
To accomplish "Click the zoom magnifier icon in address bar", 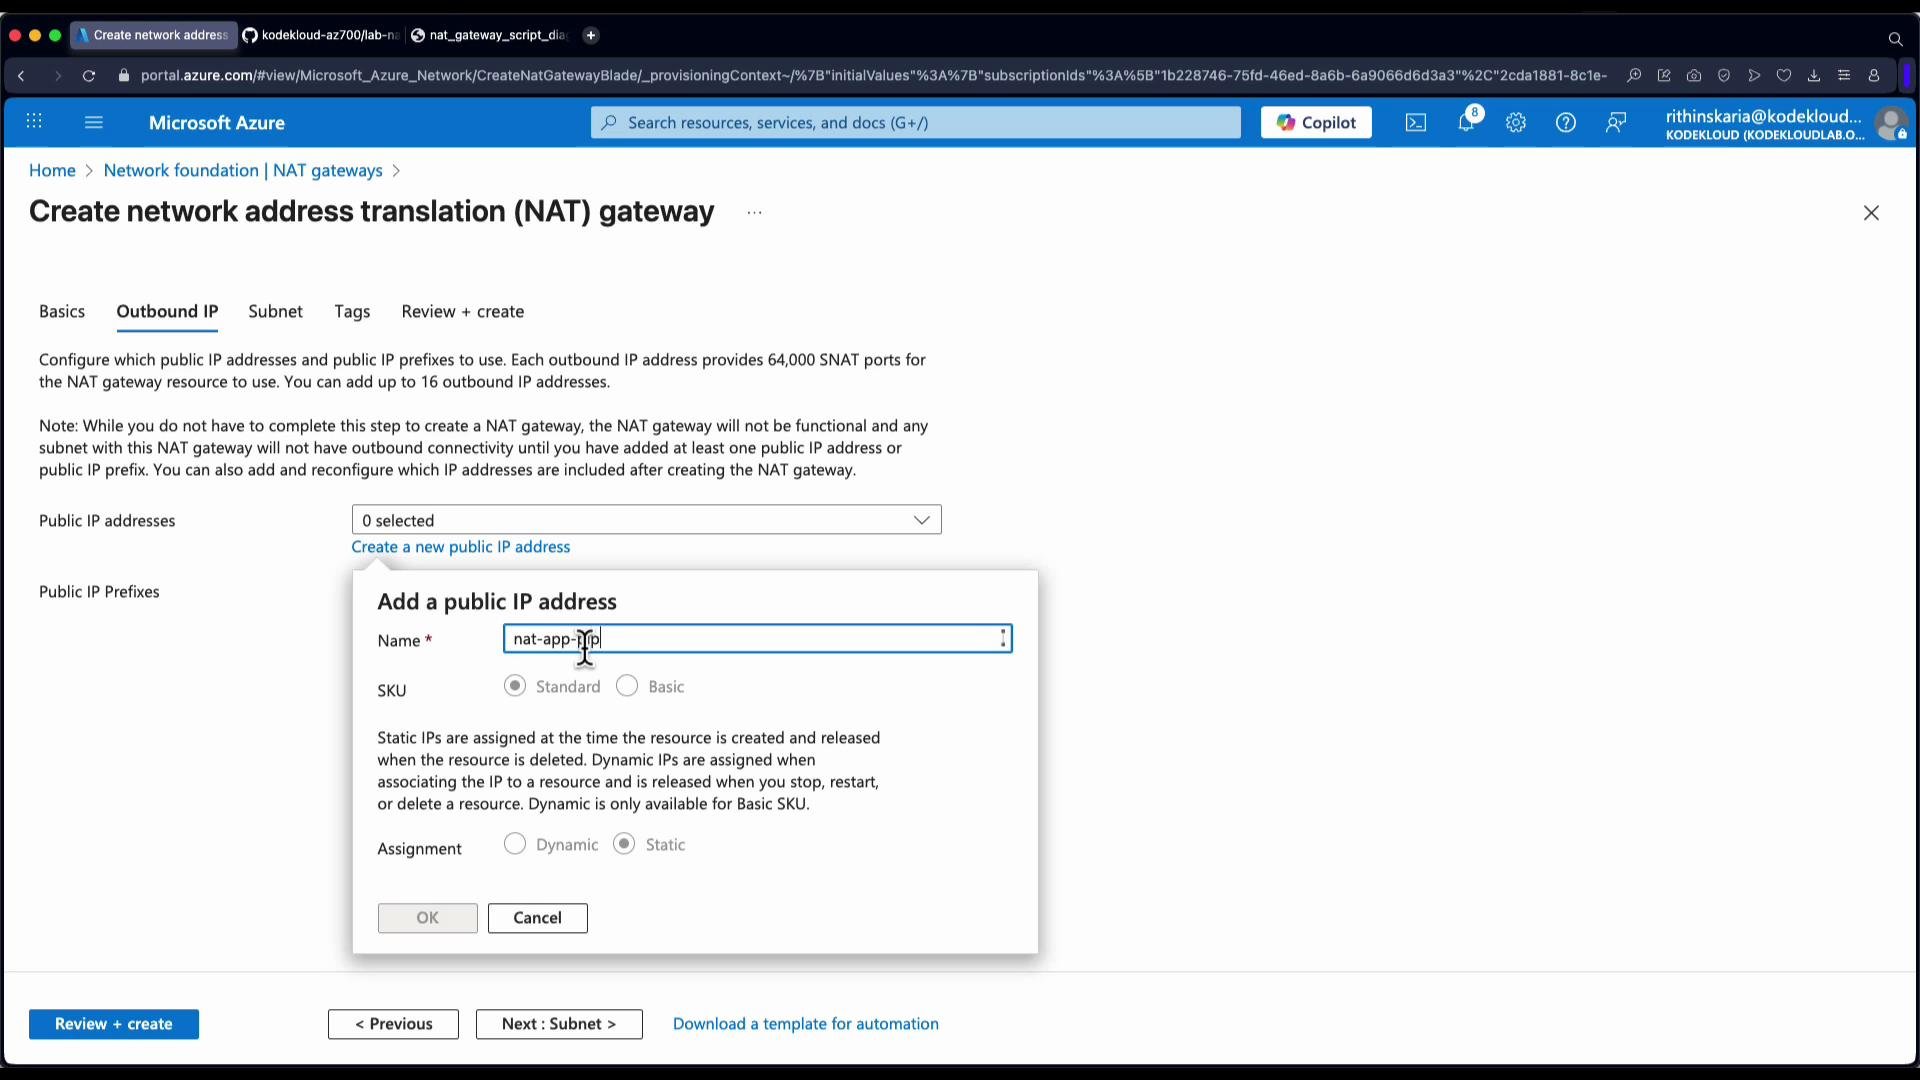I will (x=1634, y=76).
